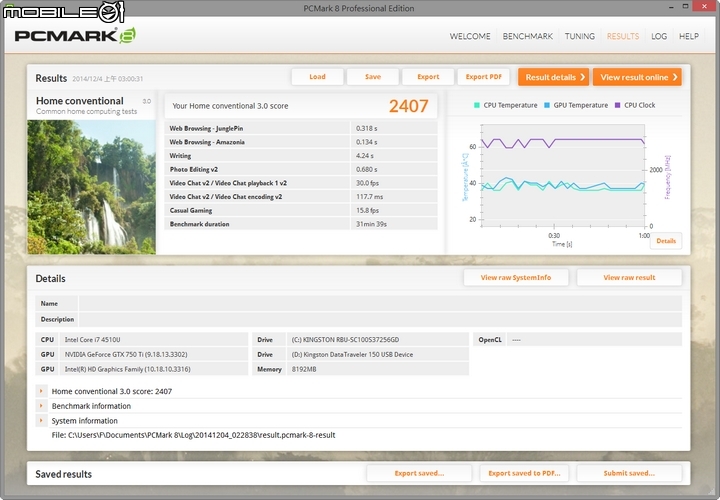Close the PCMark 8 window

pyautogui.click(x=705, y=6)
